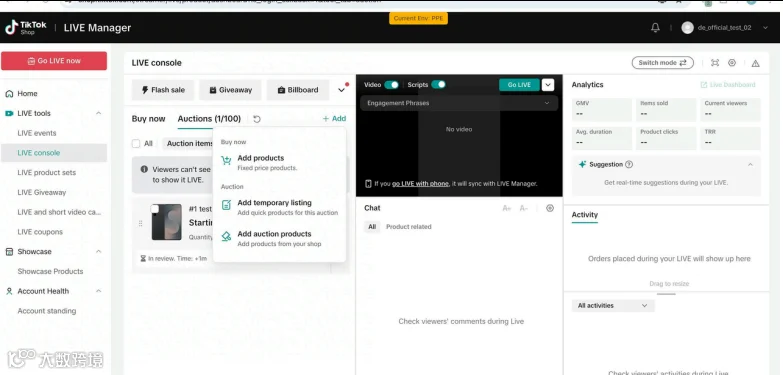Viewport: 783px width, 375px height.
Task: Choose Add auction products option
Action: pyautogui.click(x=280, y=238)
